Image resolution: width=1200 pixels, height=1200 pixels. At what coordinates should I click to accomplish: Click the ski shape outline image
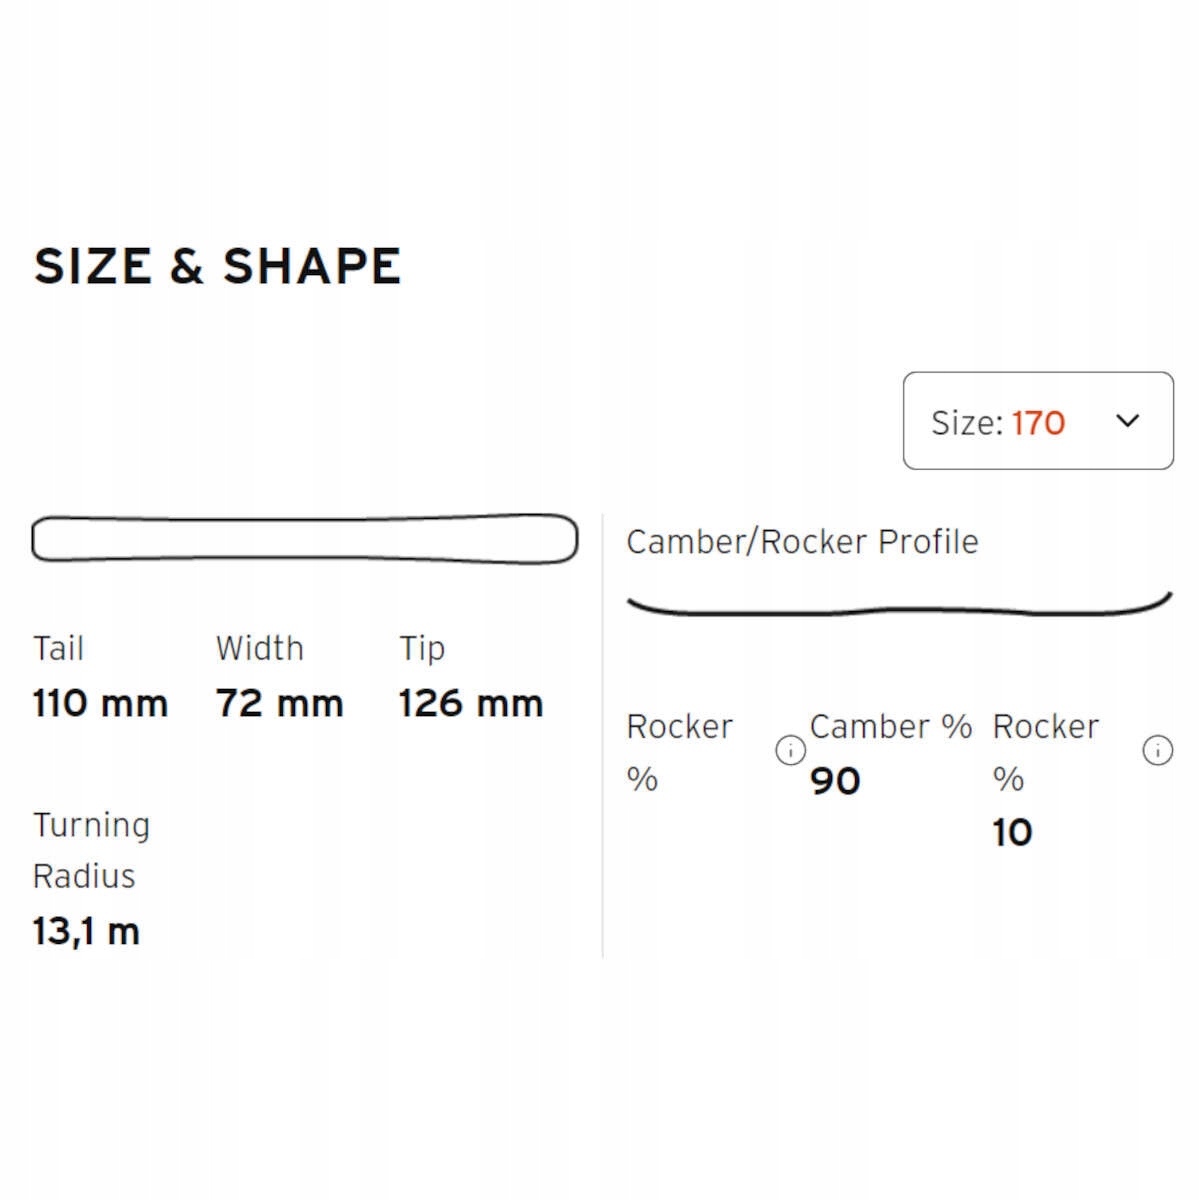click(304, 538)
